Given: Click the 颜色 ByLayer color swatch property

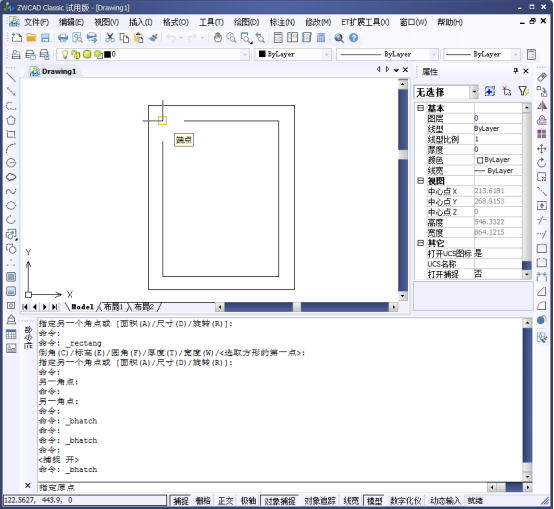Looking at the screenshot, I should click(x=480, y=160).
